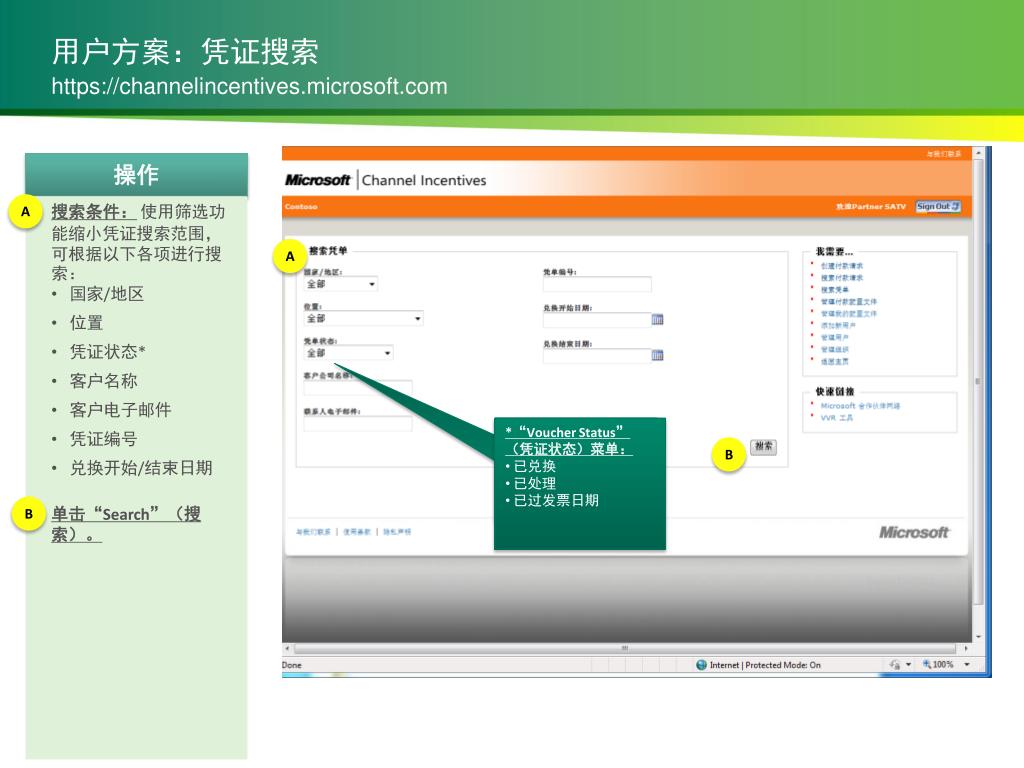Open the 管理付款配置文件 link
The image size is (1024, 768).
tap(849, 302)
